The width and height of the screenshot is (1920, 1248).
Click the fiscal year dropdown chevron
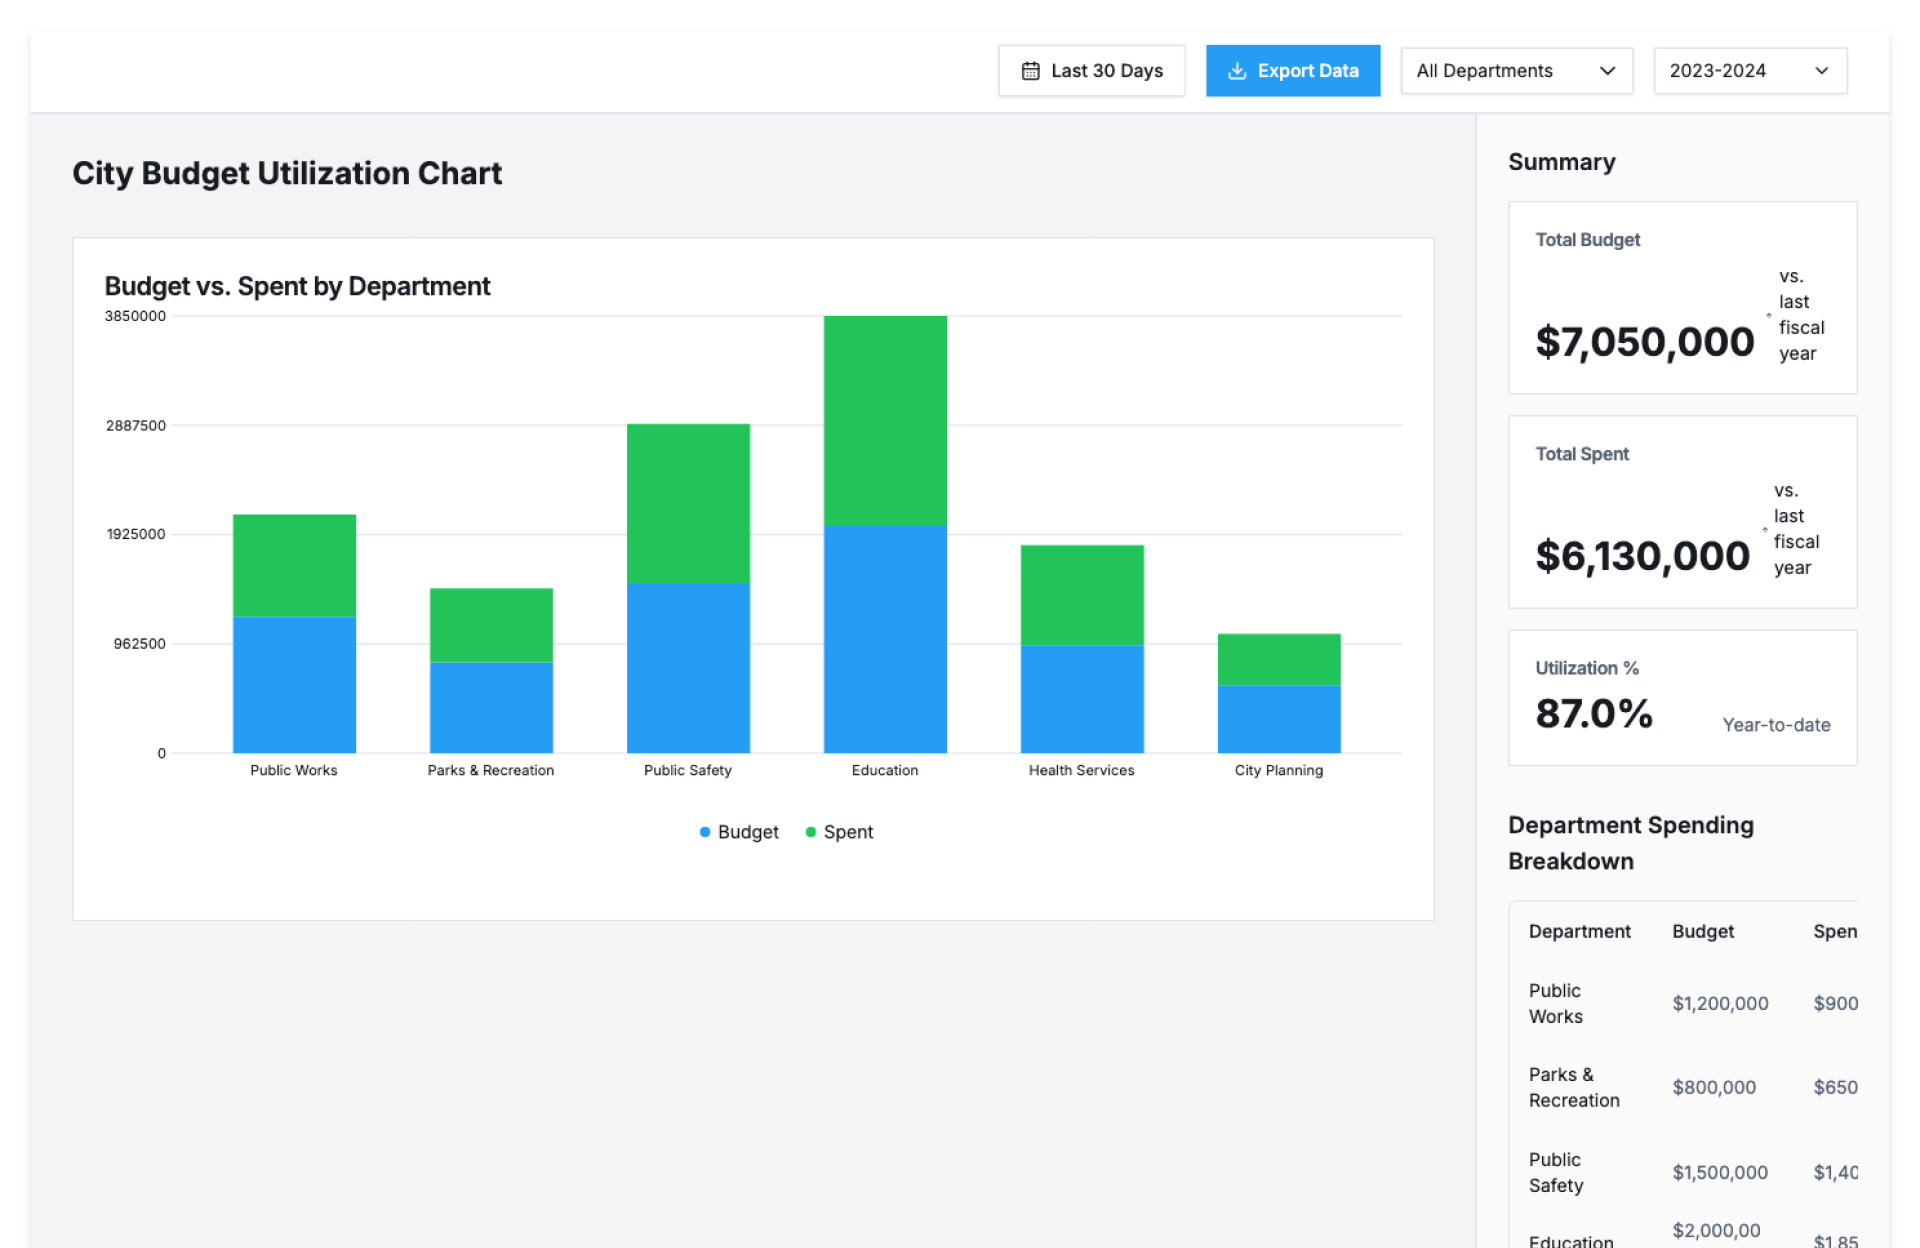(x=1821, y=71)
